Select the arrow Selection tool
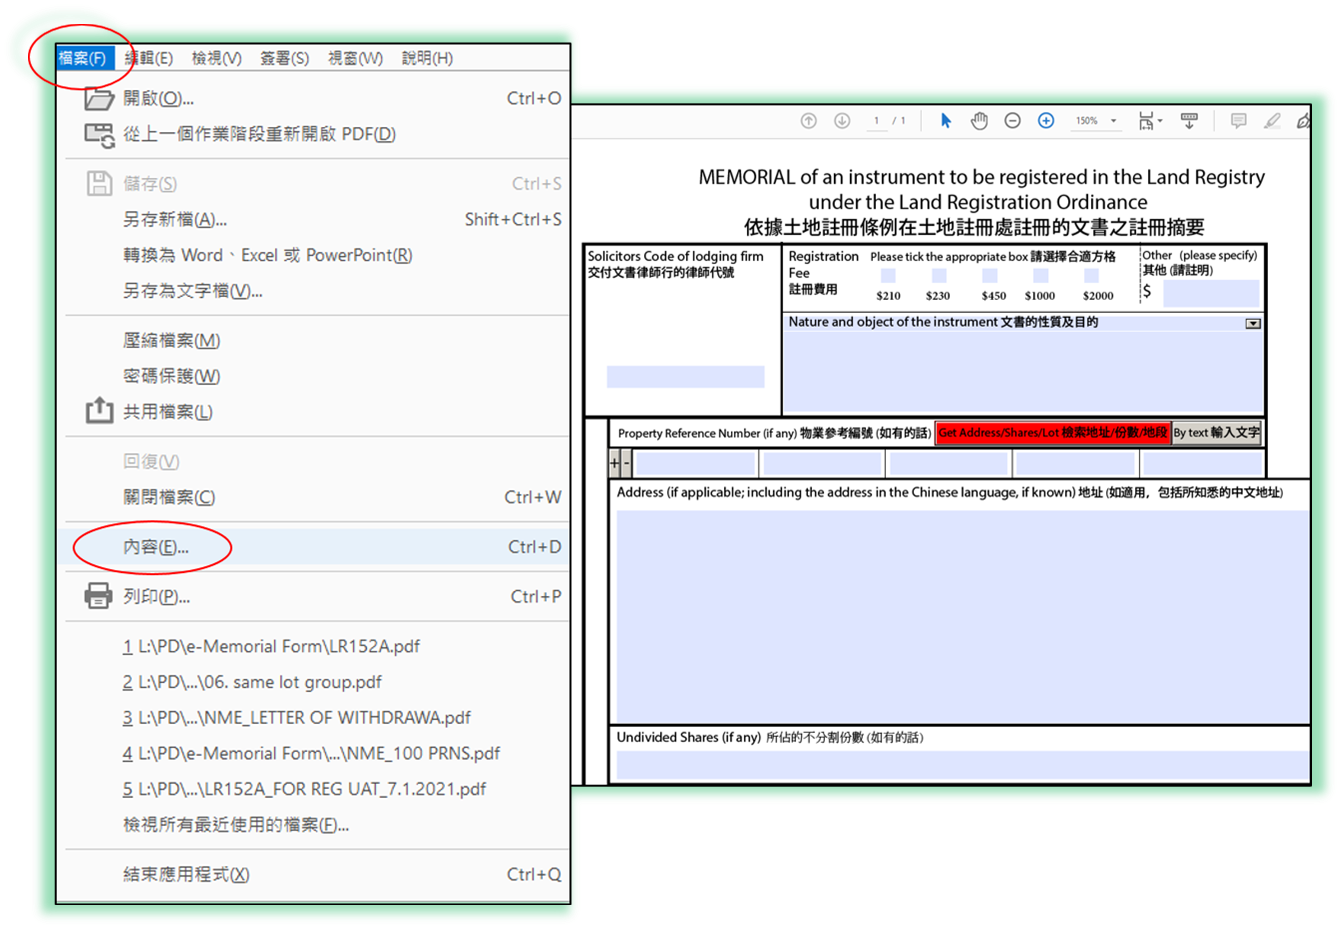The height and width of the screenshot is (929, 1340). [945, 120]
